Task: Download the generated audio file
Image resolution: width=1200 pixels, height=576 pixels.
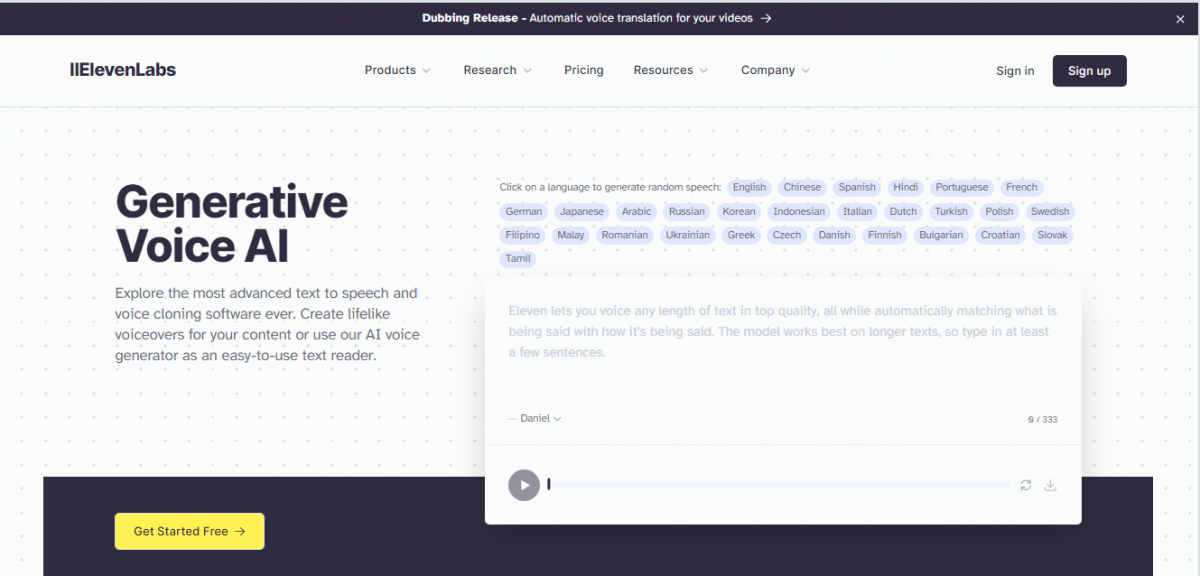Action: [x=1050, y=485]
